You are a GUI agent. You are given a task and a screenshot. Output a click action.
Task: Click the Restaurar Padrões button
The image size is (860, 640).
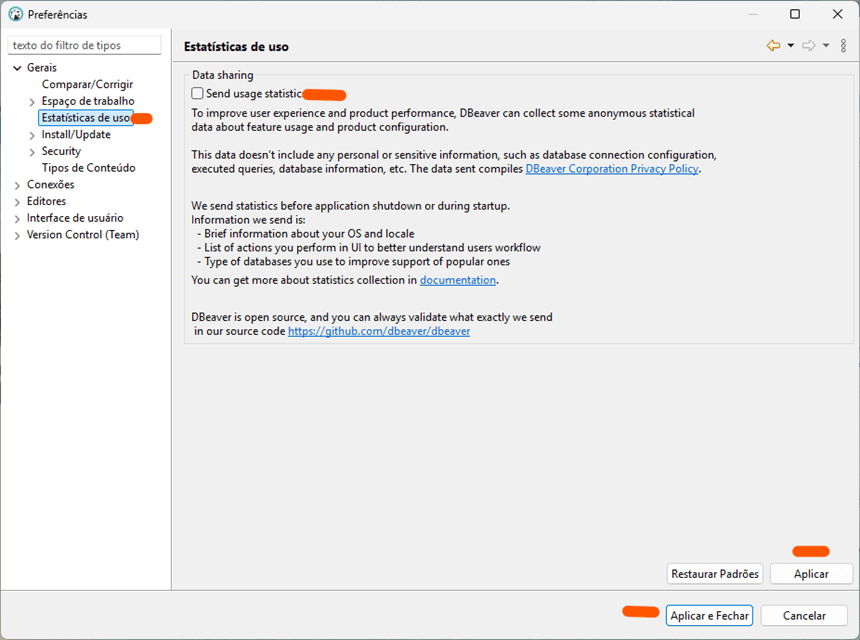[715, 574]
